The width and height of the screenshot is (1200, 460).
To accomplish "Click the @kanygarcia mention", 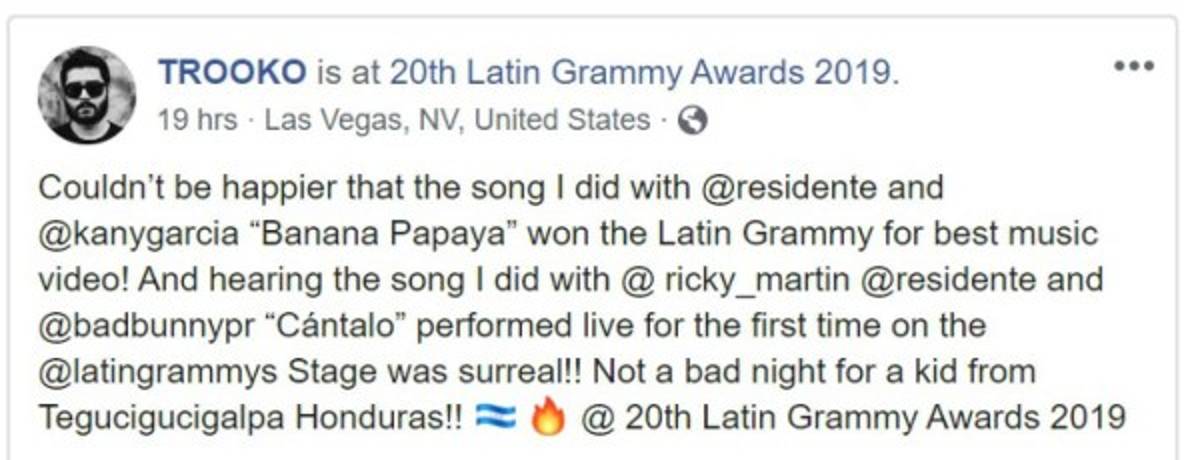I will pos(133,235).
